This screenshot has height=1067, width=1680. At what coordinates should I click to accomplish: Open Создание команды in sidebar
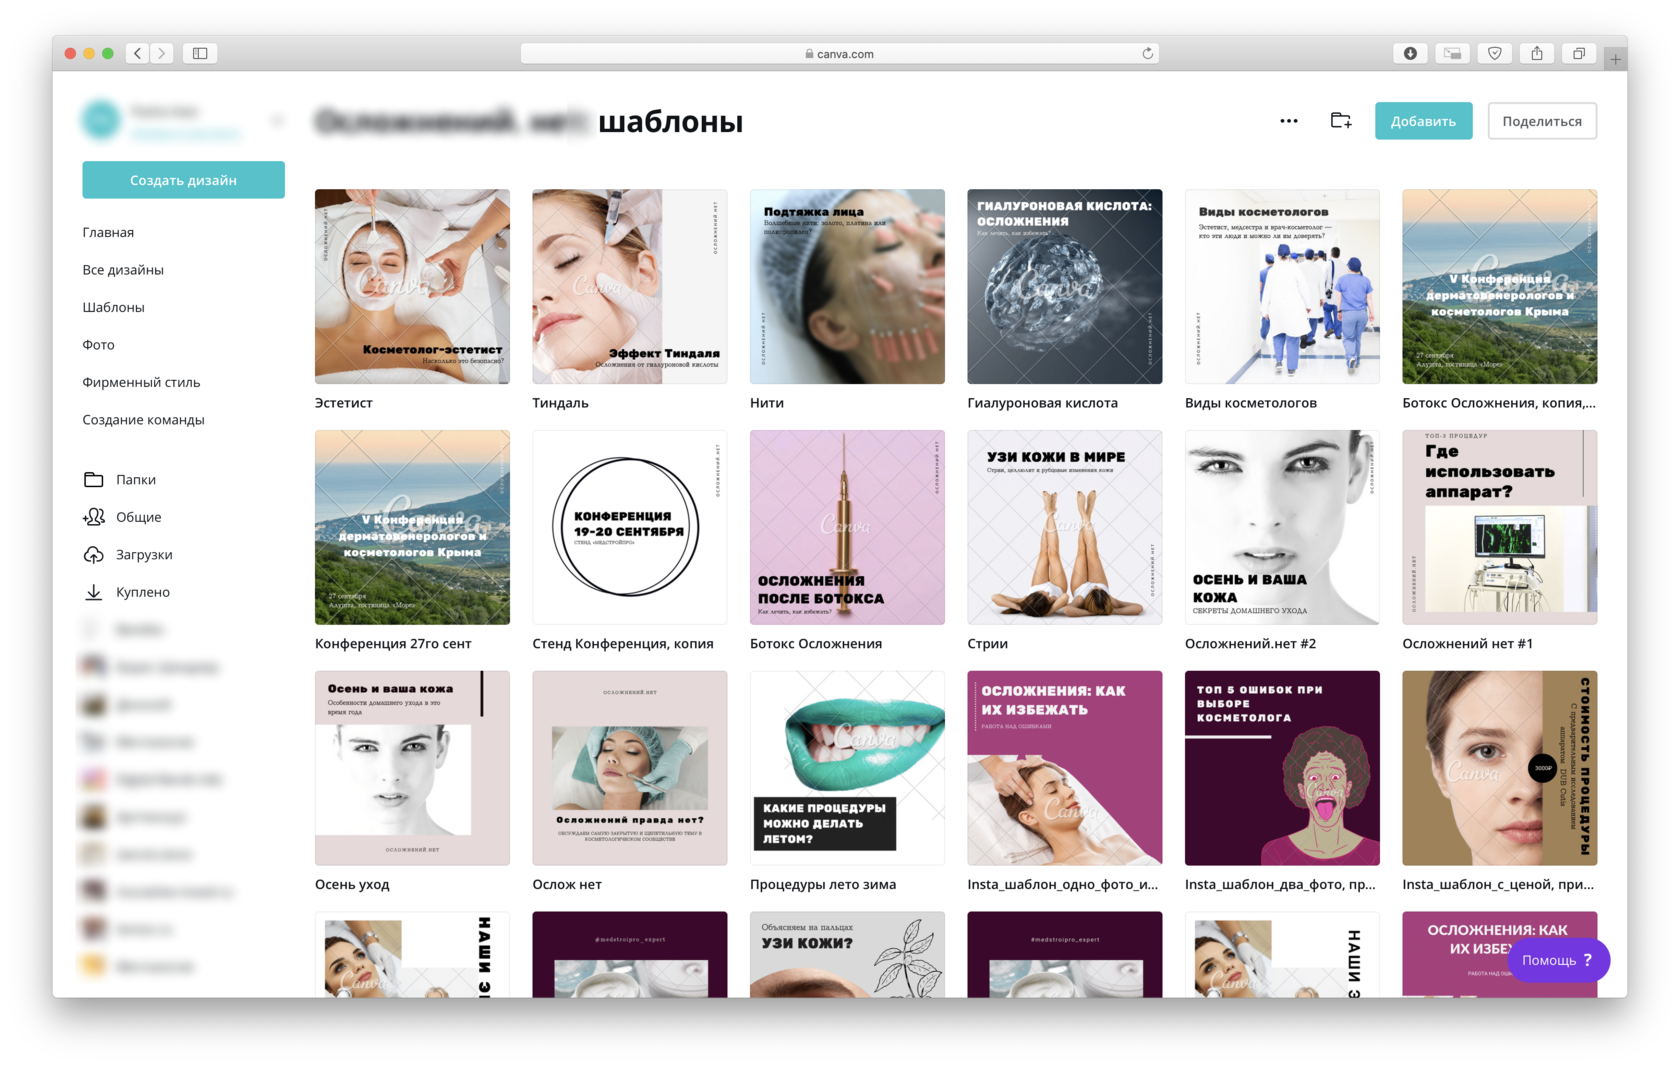point(143,420)
